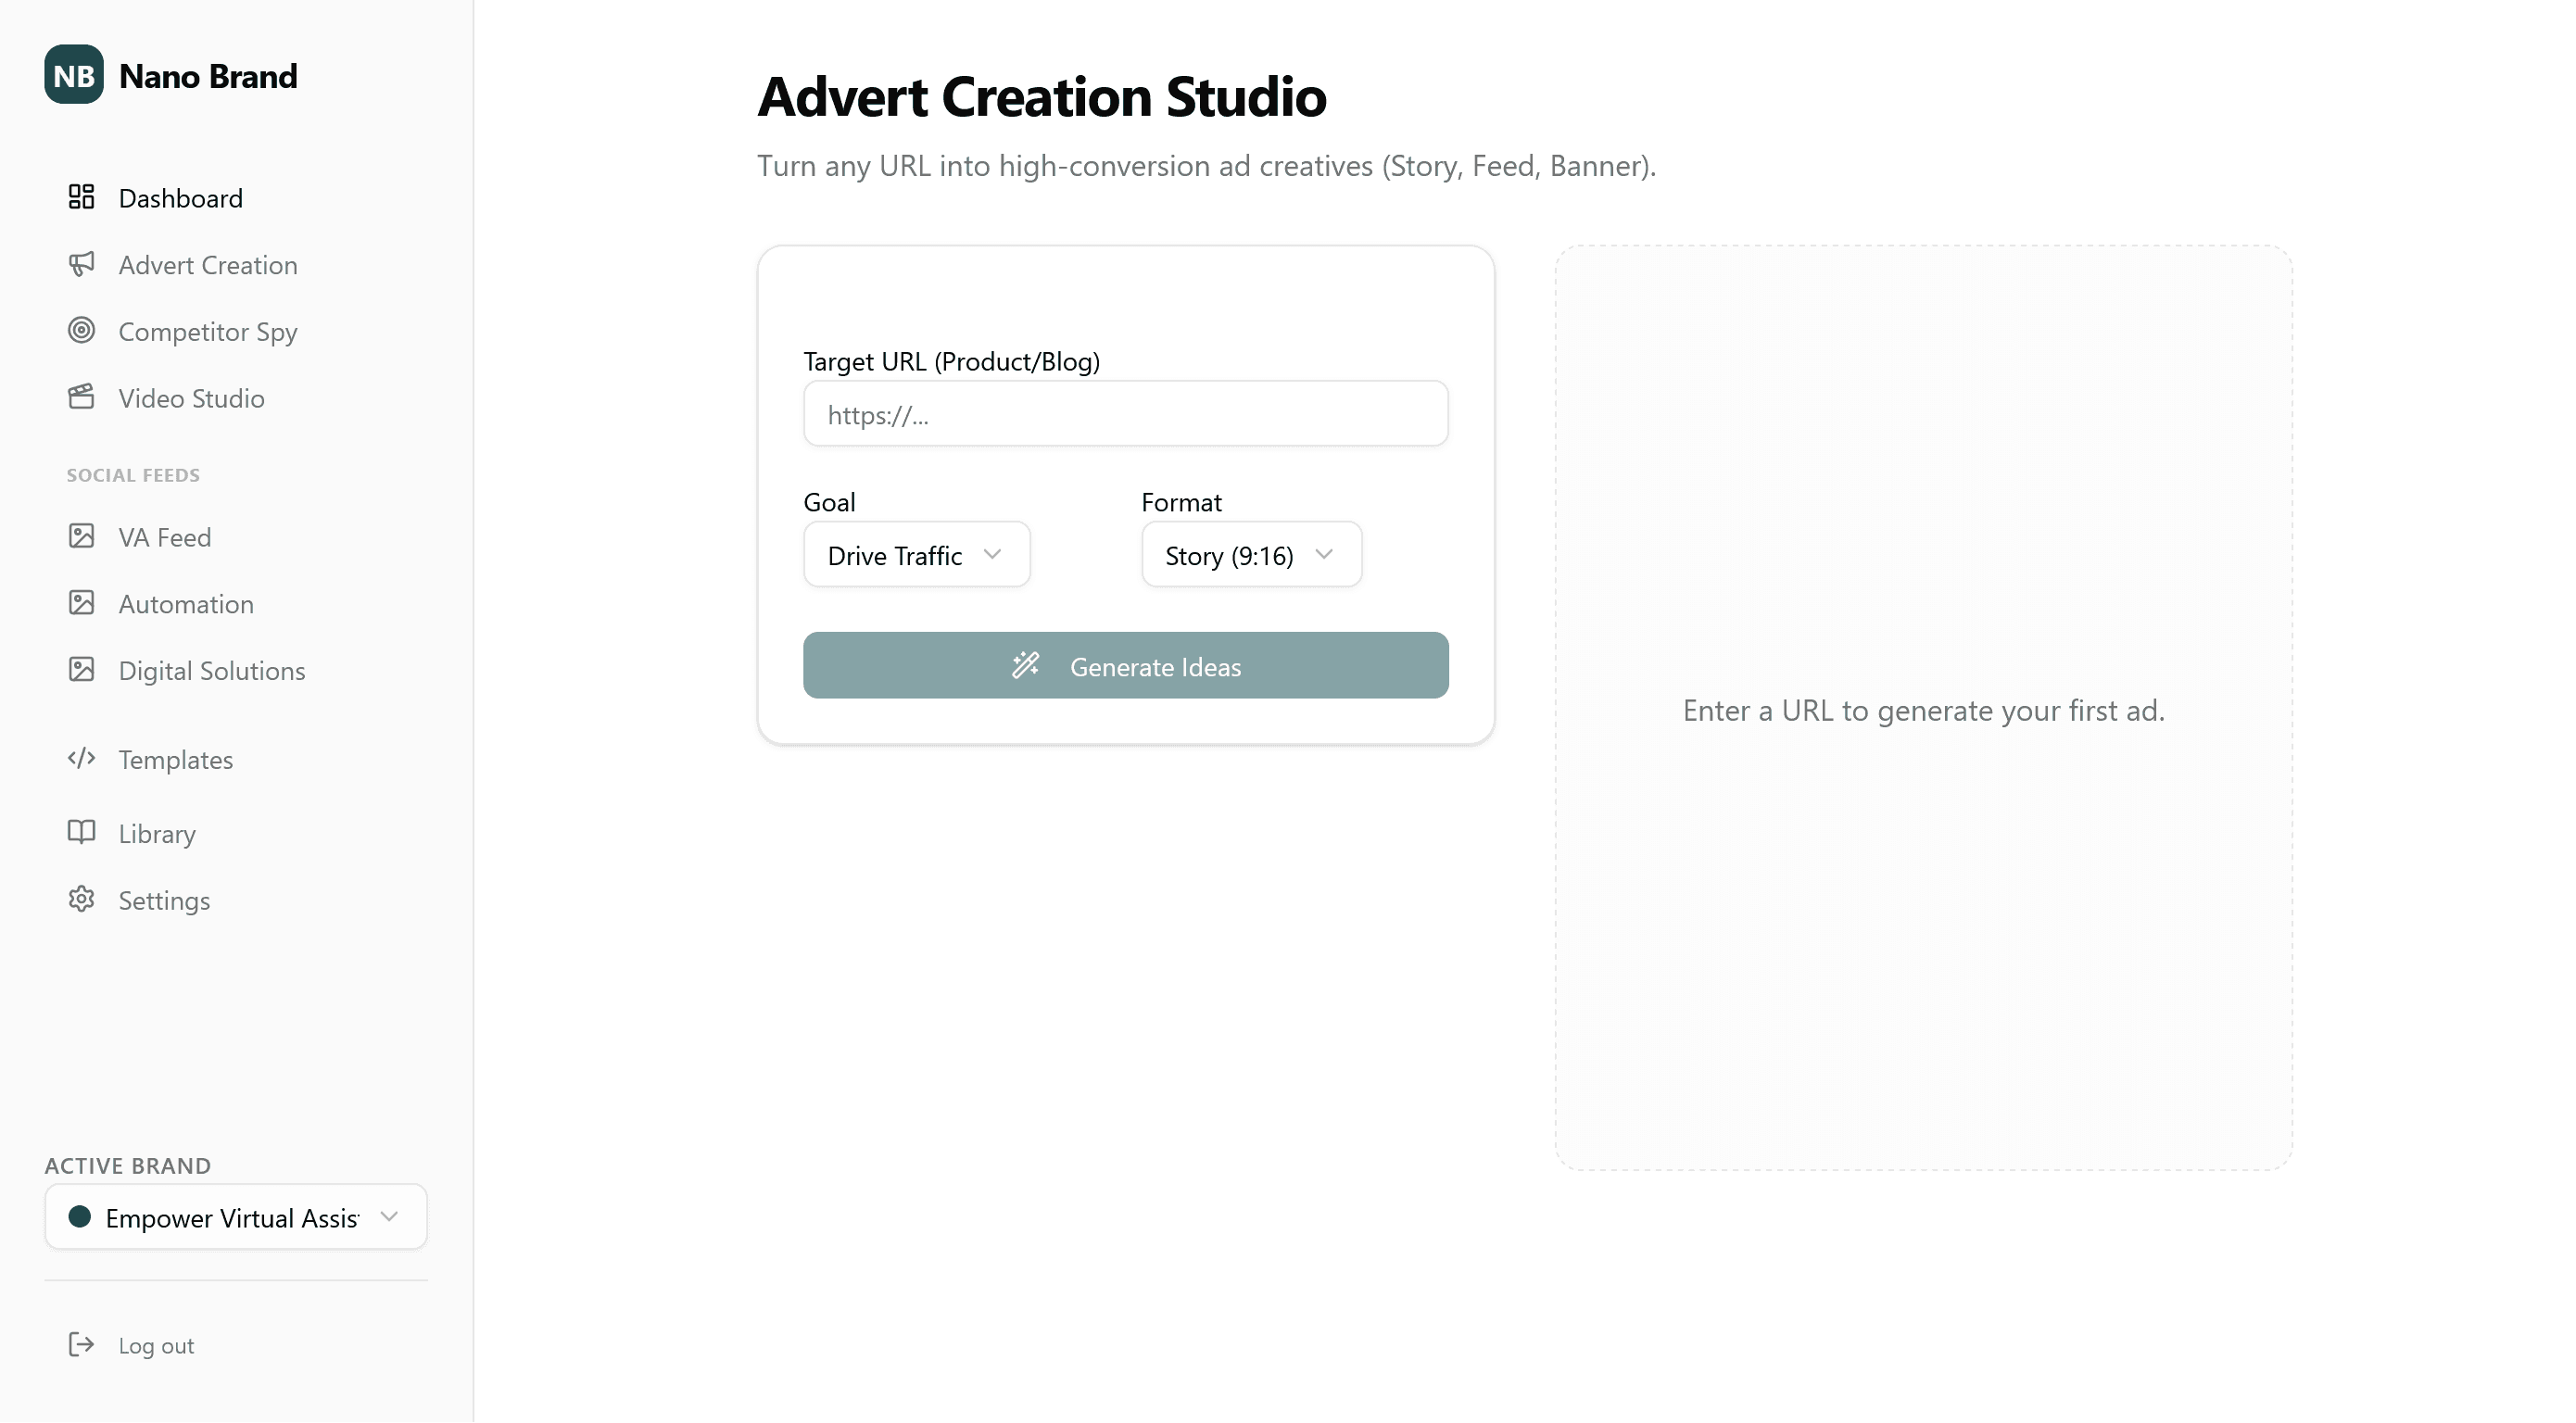Click the magic wand icon on Generate Ideas
Screen dimensions: 2576x1423
click(x=1027, y=665)
